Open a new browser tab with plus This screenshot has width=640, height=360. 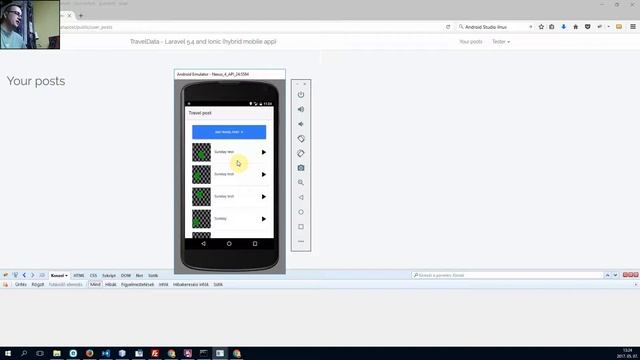(81, 16)
